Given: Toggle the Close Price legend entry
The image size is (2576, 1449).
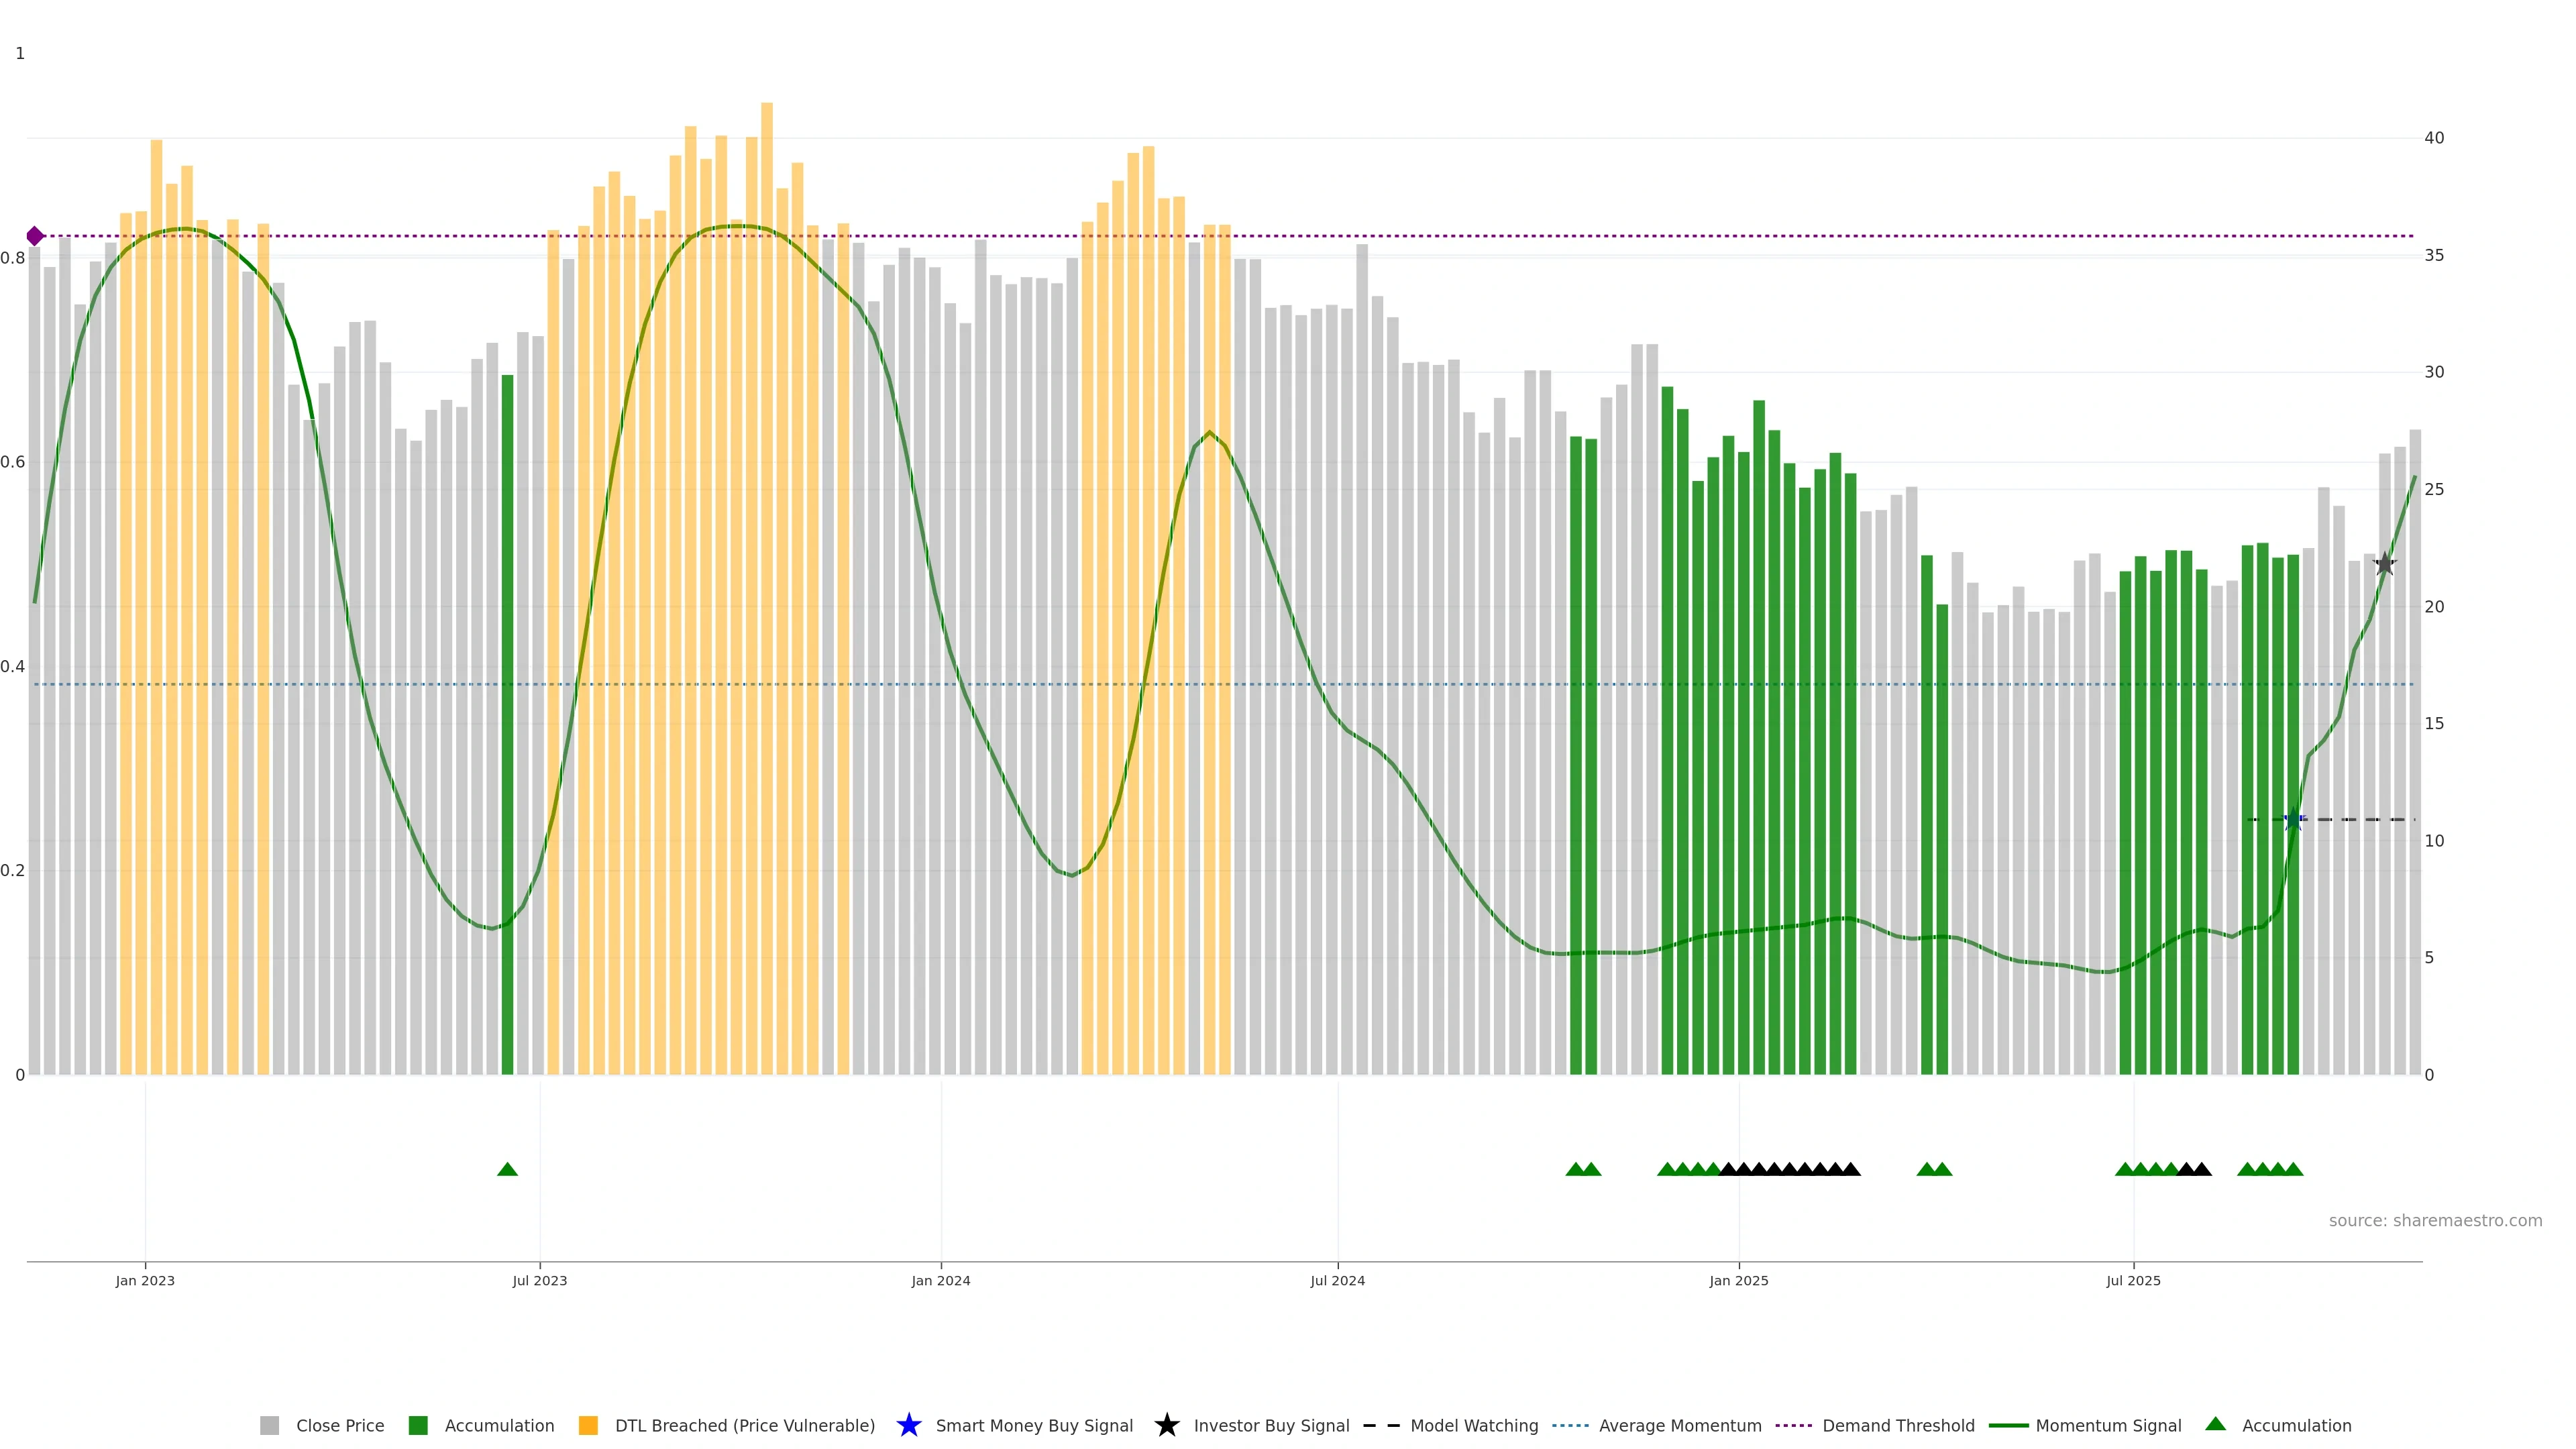Looking at the screenshot, I should [339, 1425].
